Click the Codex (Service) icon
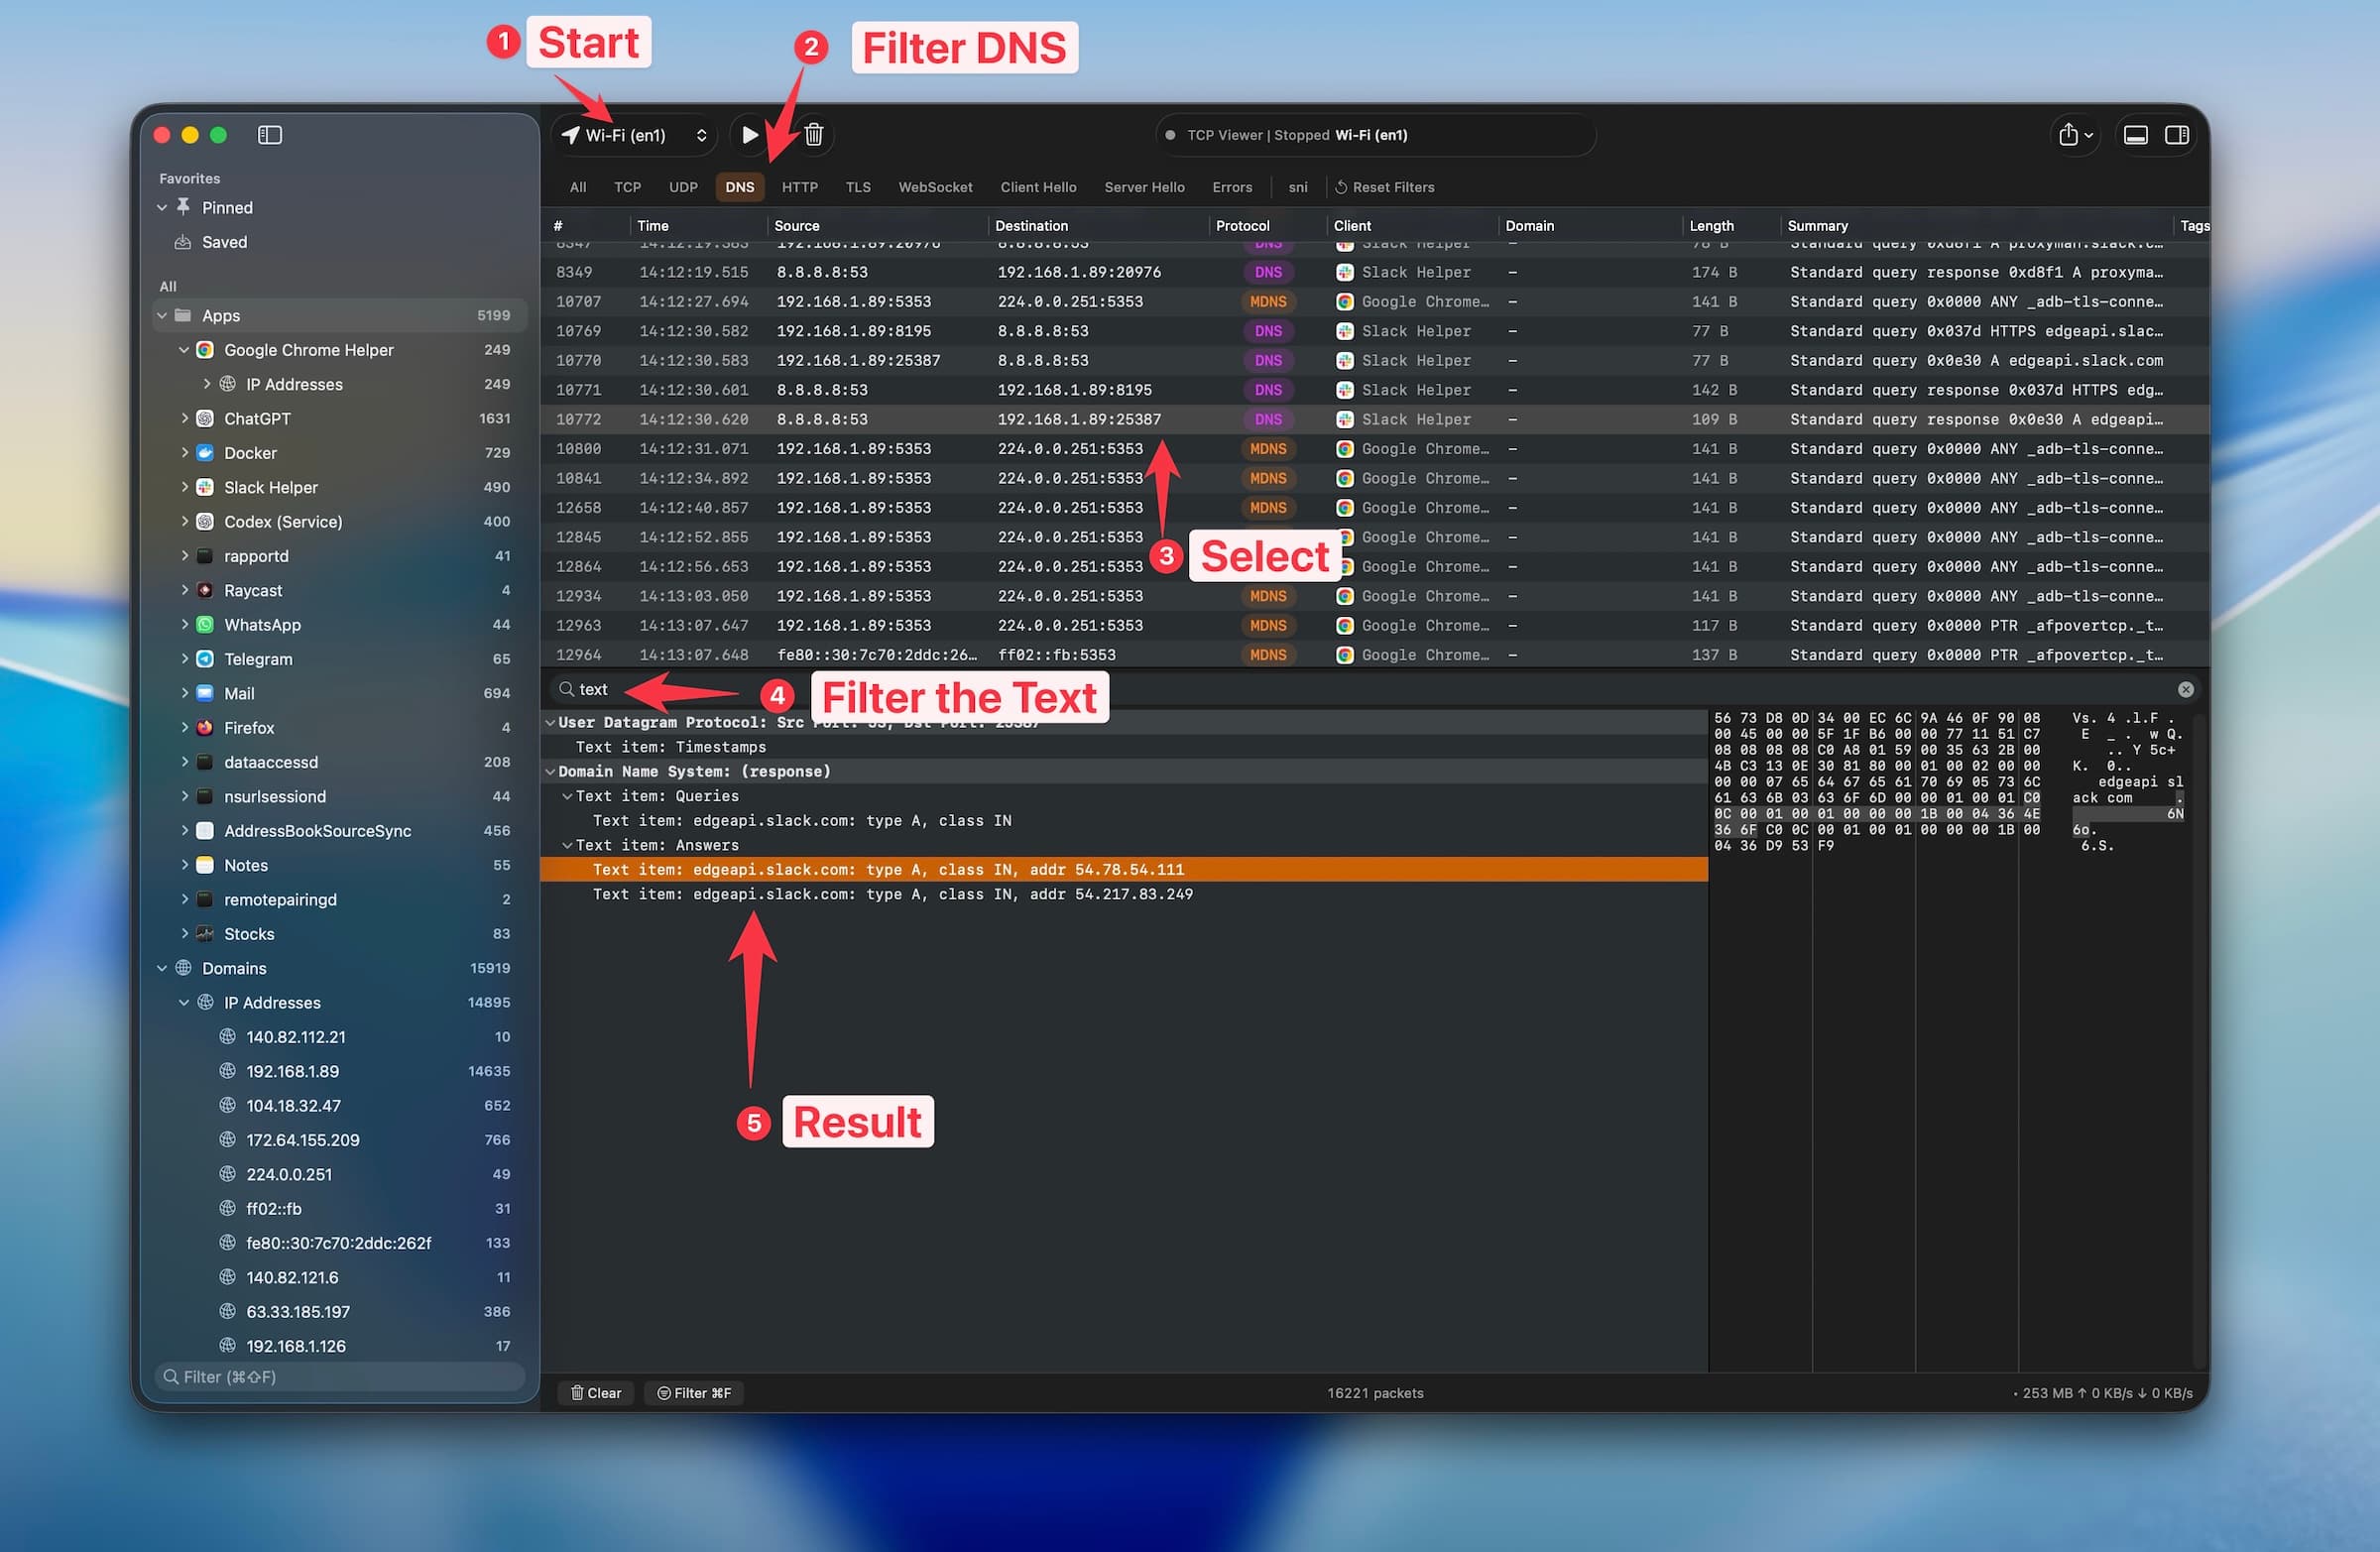Screen dimensions: 2380x1552 205,522
